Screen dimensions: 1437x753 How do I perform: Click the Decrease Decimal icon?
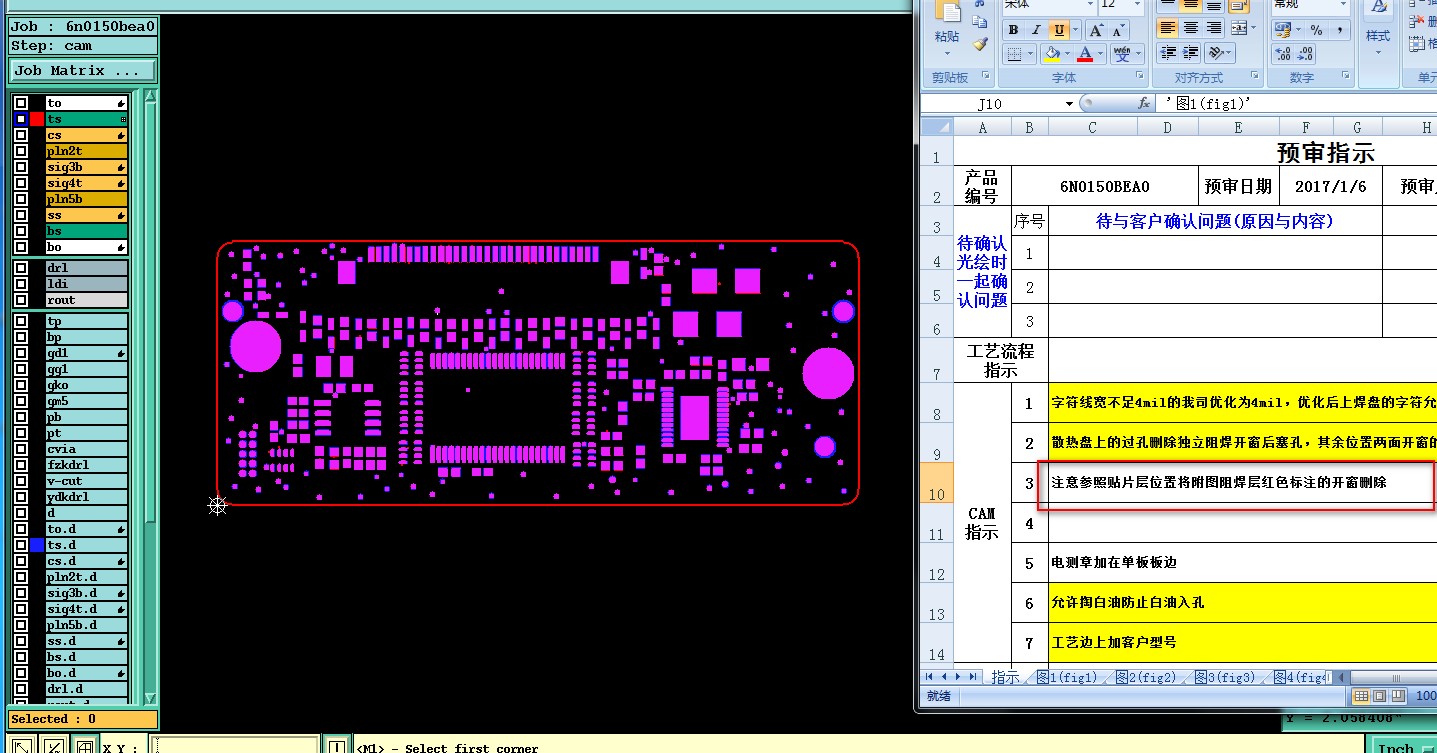pos(1306,54)
